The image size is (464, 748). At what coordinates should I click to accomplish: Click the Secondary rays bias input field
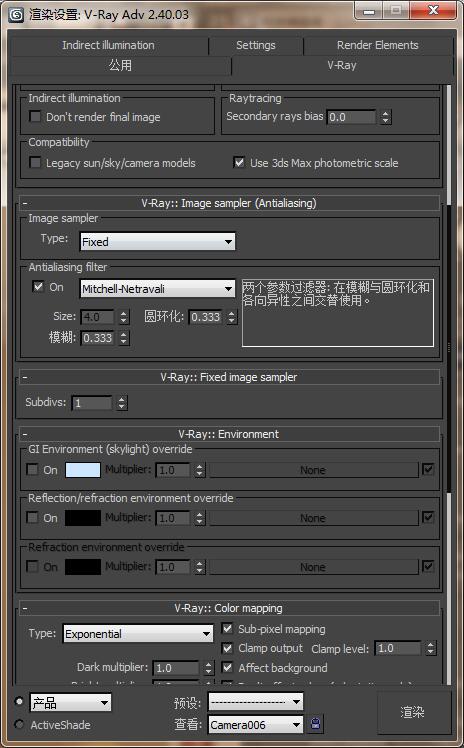[x=352, y=117]
